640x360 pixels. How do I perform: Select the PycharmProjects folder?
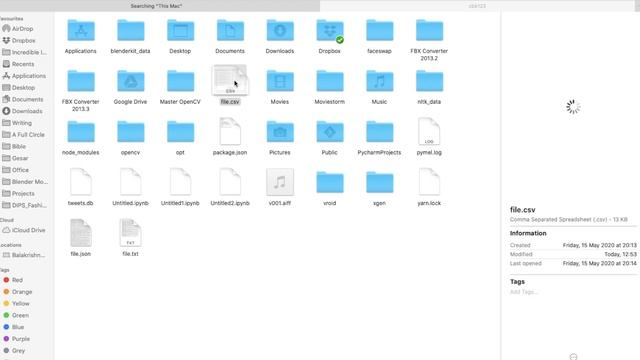(x=380, y=132)
